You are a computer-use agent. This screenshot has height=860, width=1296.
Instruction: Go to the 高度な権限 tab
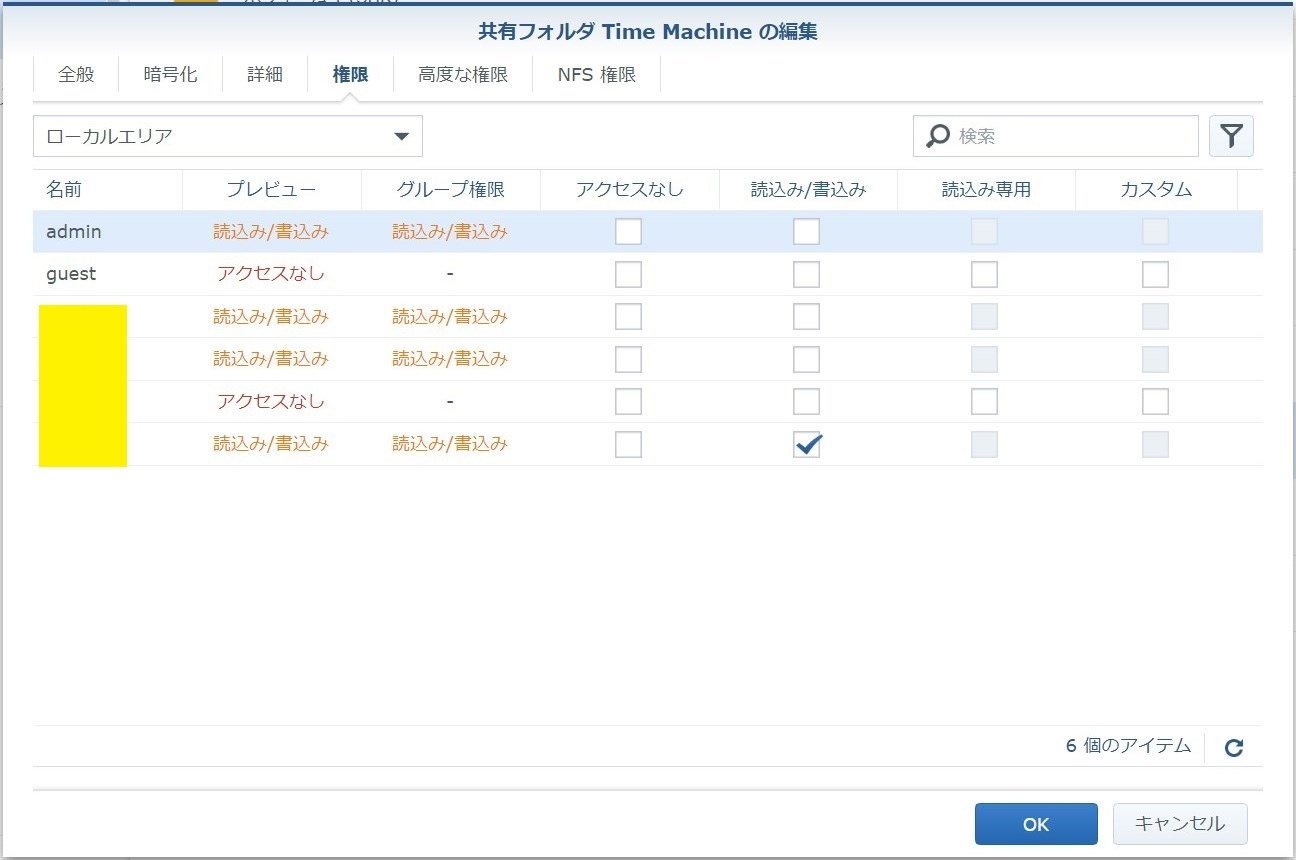(463, 75)
